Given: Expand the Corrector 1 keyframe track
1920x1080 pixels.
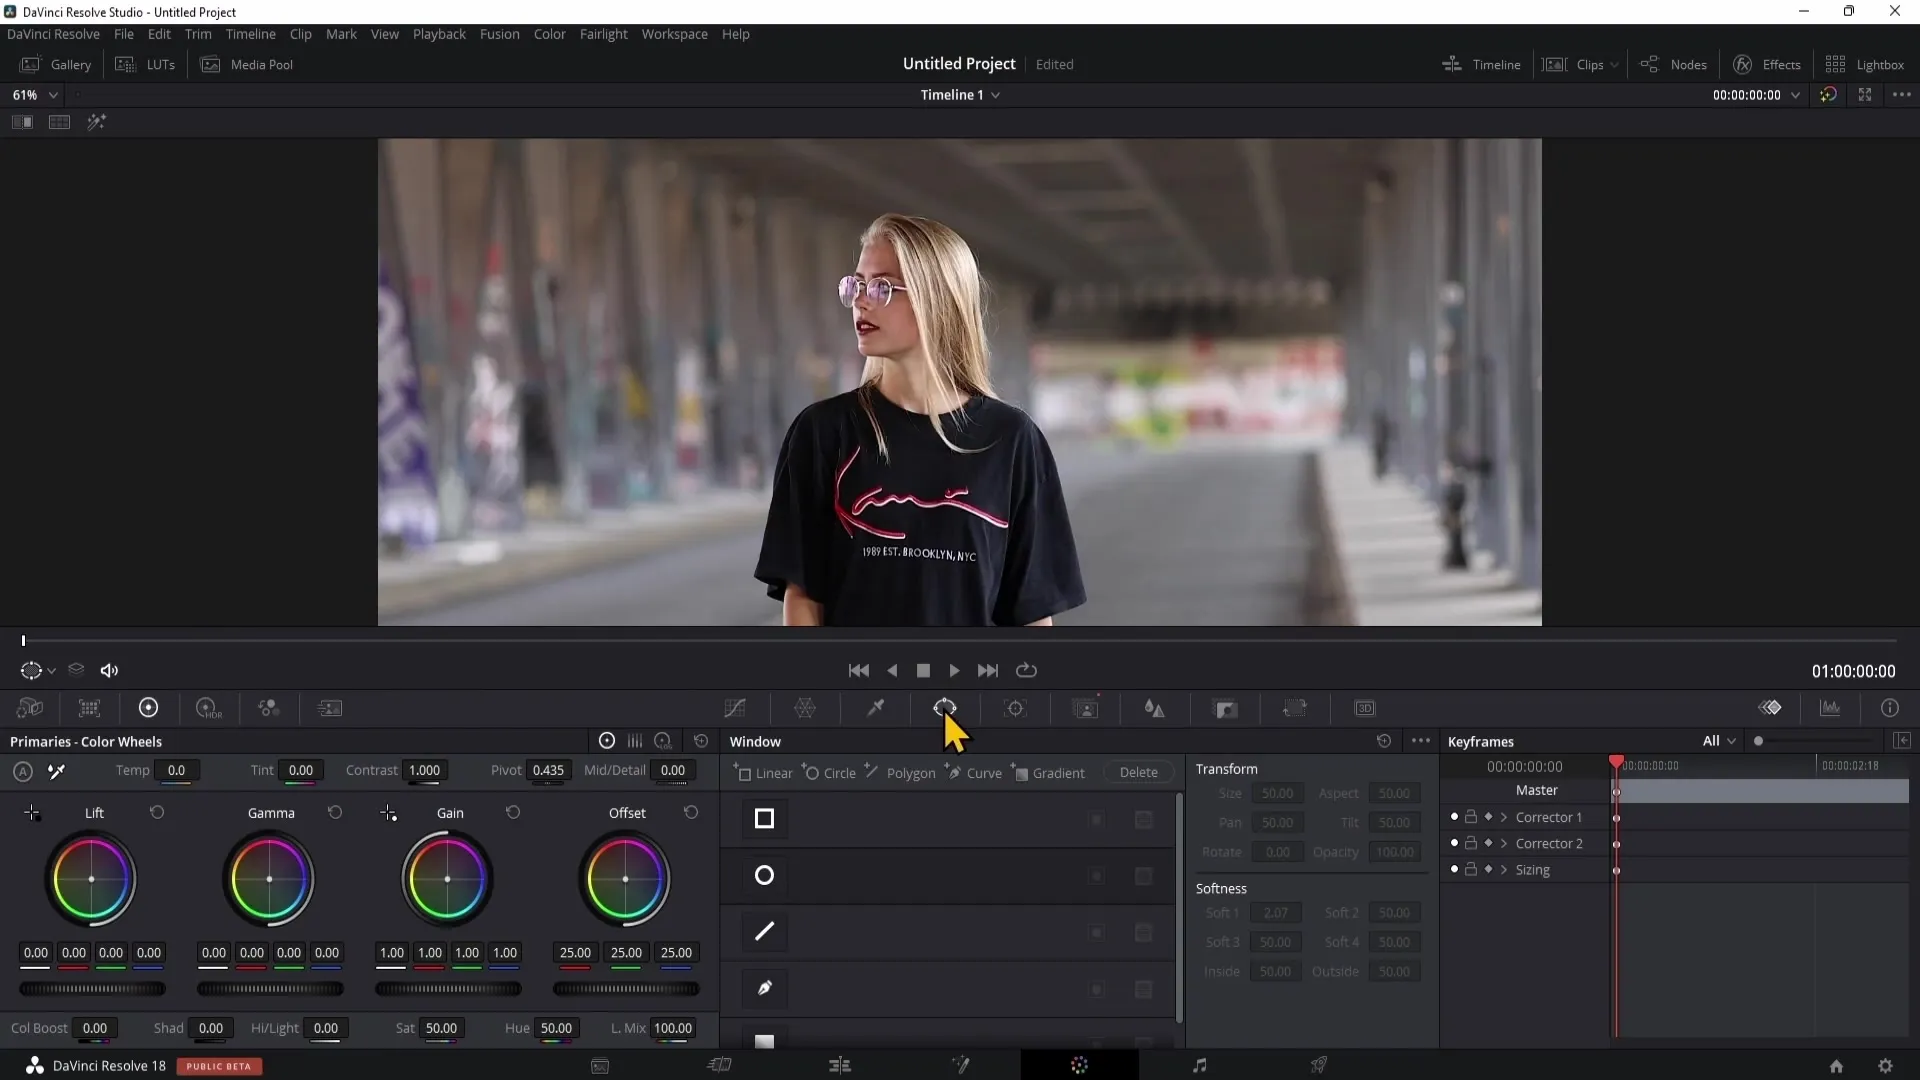Looking at the screenshot, I should click(1503, 817).
